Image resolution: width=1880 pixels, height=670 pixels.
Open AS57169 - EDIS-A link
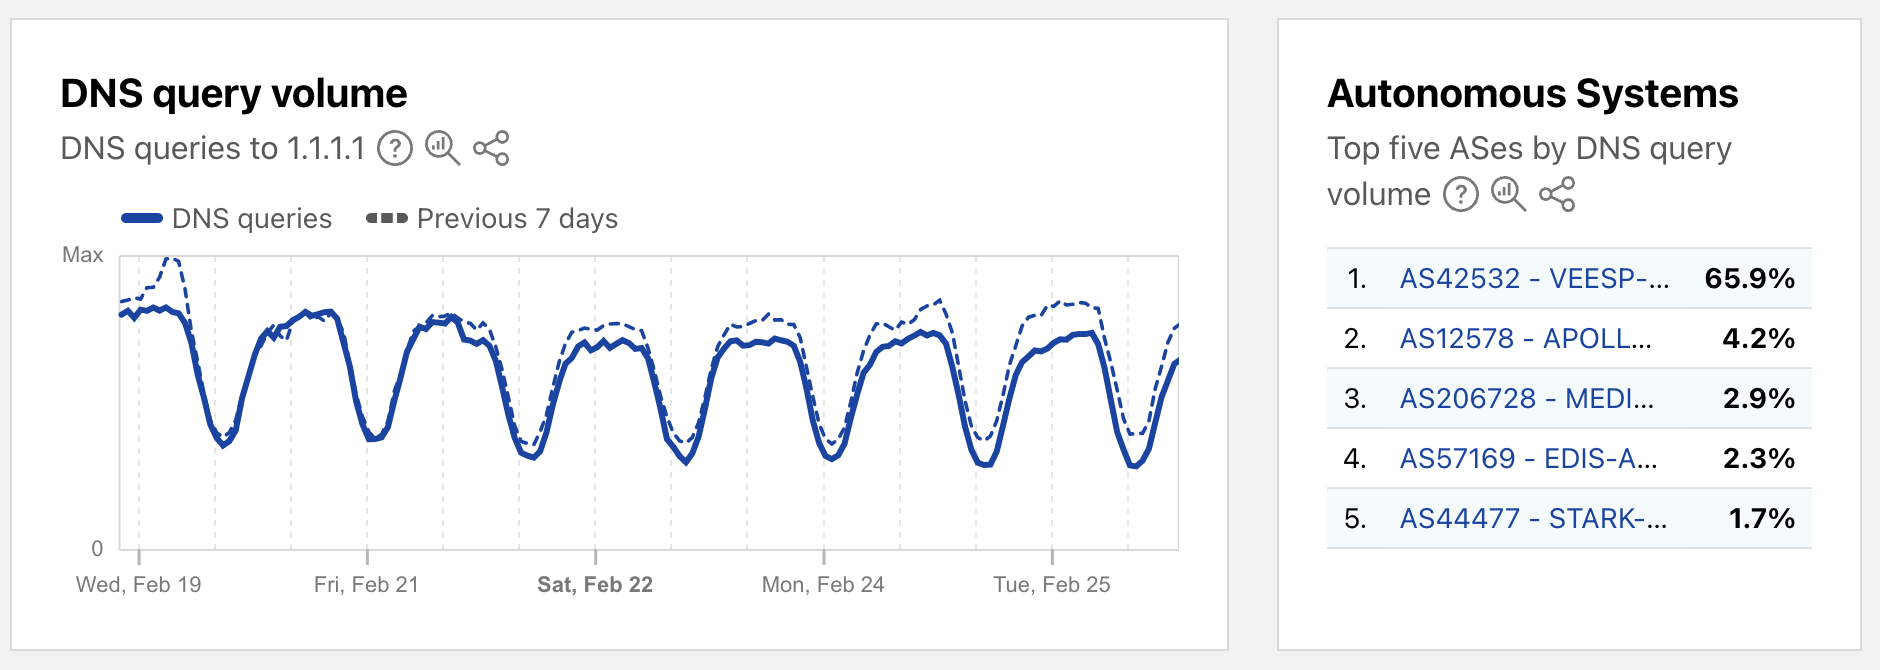point(1528,458)
